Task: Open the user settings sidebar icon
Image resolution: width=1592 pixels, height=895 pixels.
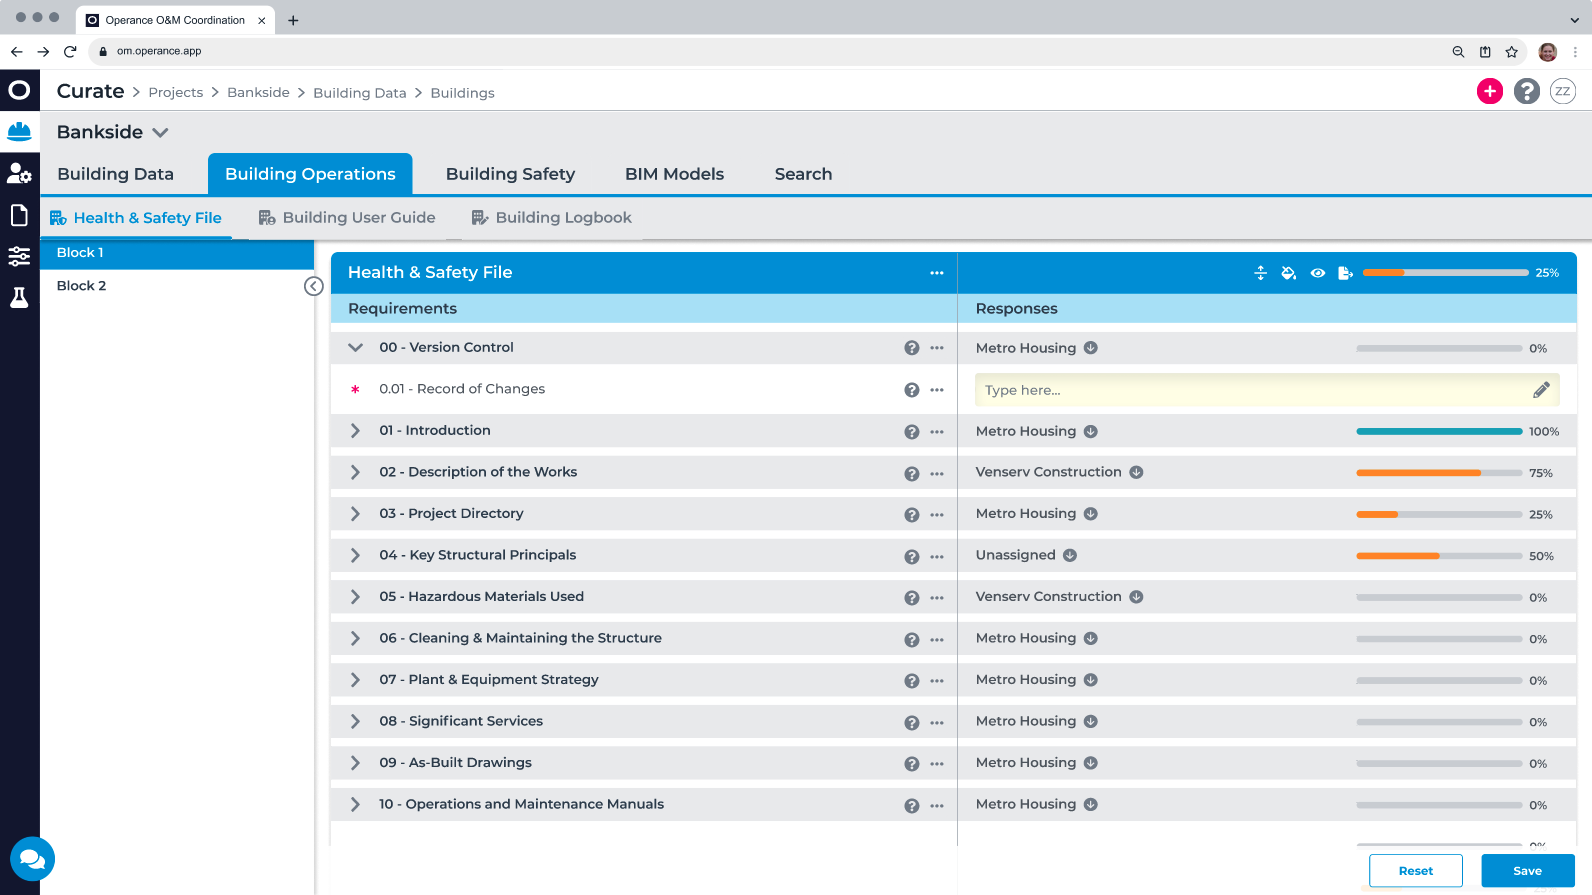Action: [x=19, y=173]
